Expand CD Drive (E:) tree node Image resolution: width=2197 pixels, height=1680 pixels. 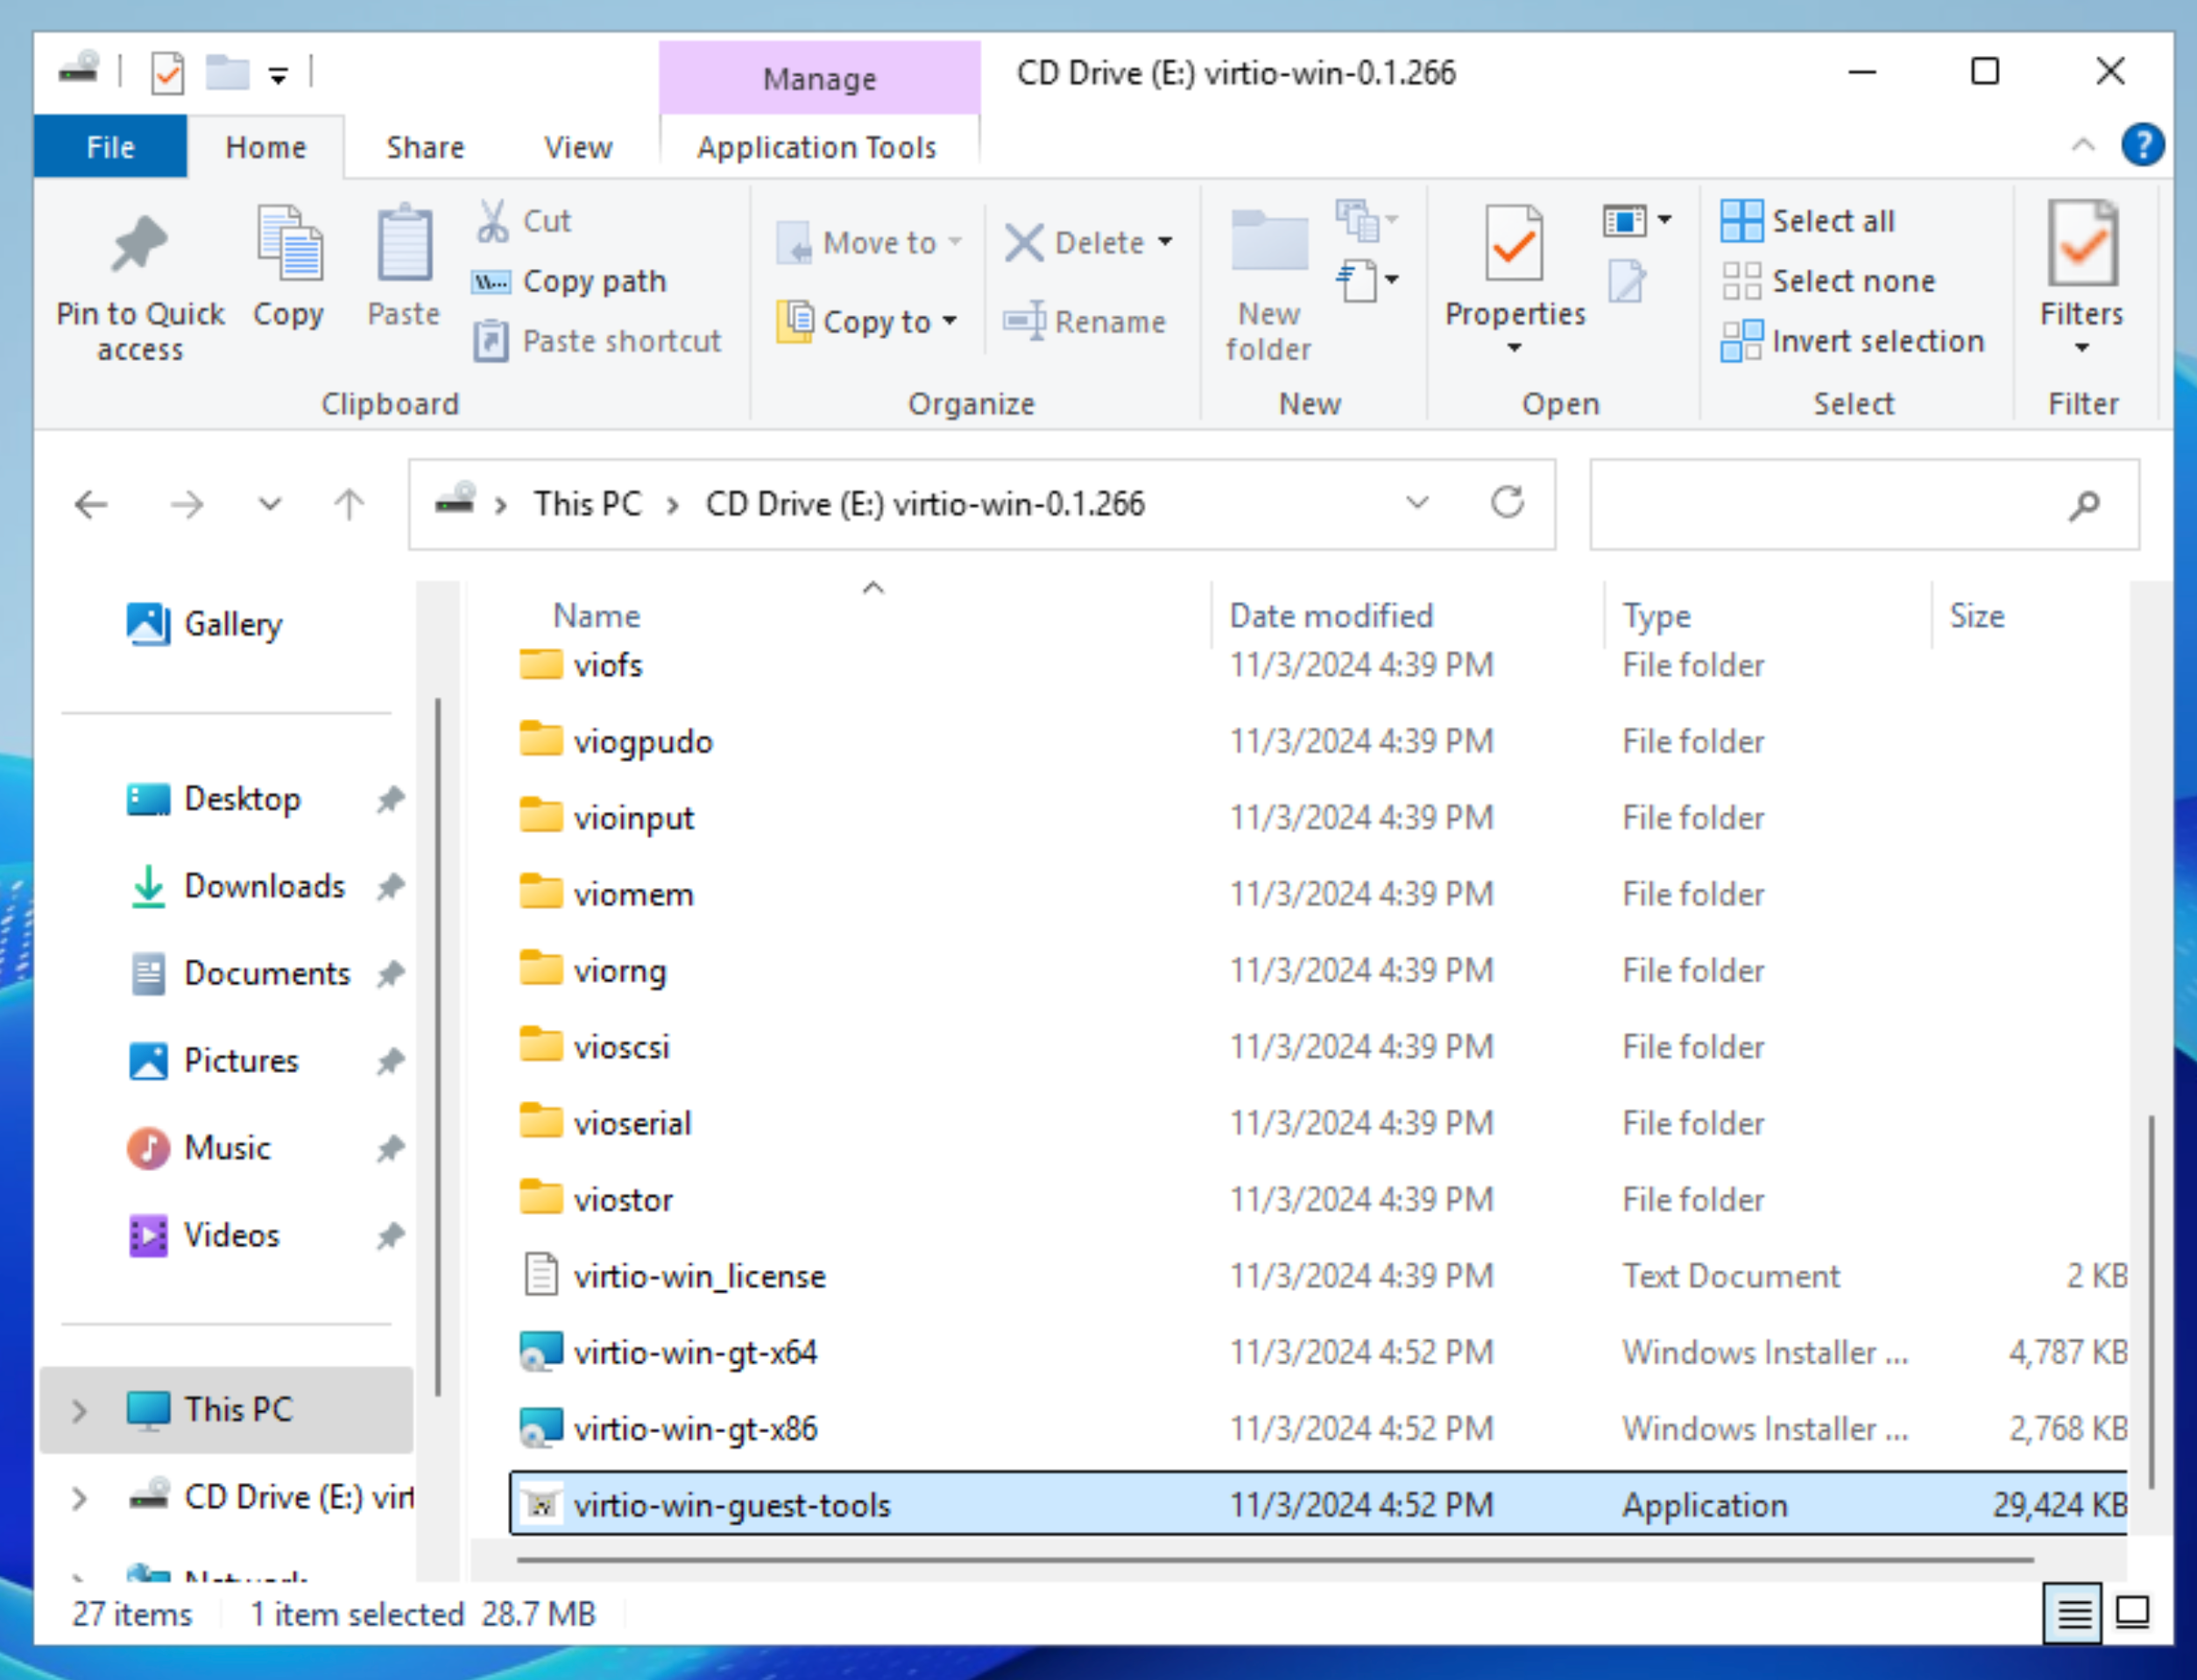point(79,1498)
